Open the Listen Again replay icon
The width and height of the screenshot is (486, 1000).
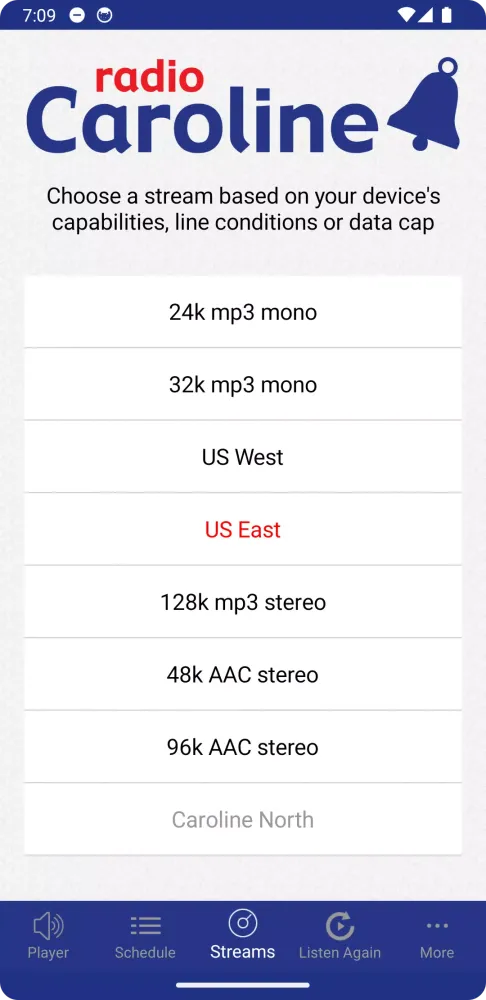pyautogui.click(x=340, y=925)
